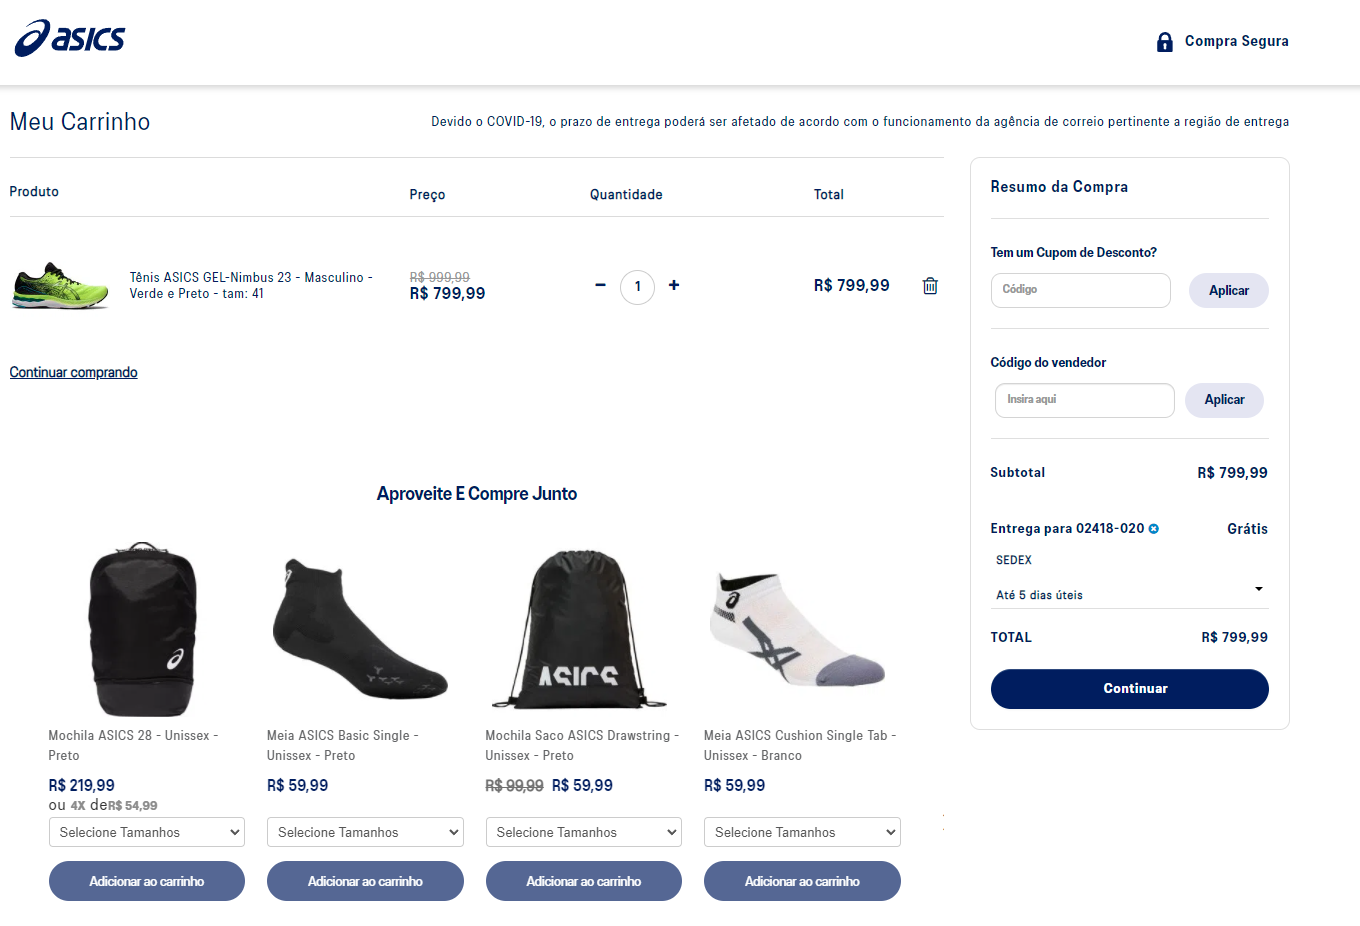Decrease quantity with the minus icon
1360x926 pixels.
(600, 285)
